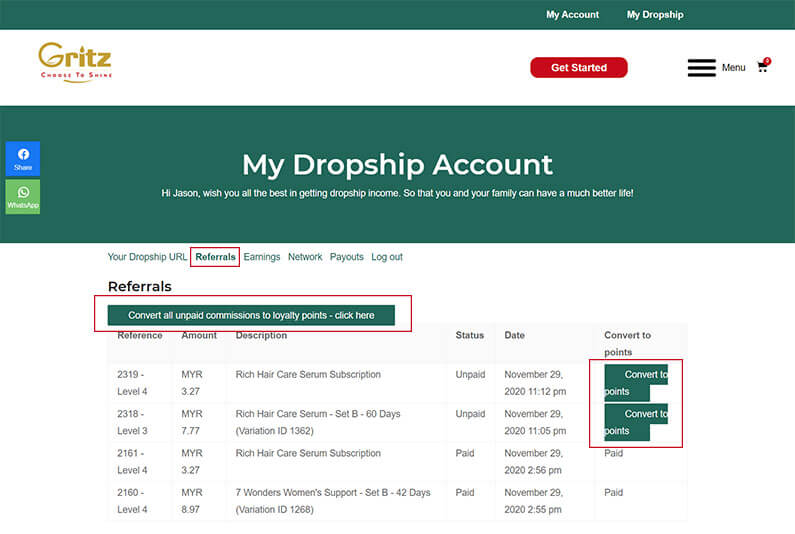The height and width of the screenshot is (534, 795).
Task: Click the Menu label
Action: pyautogui.click(x=733, y=67)
